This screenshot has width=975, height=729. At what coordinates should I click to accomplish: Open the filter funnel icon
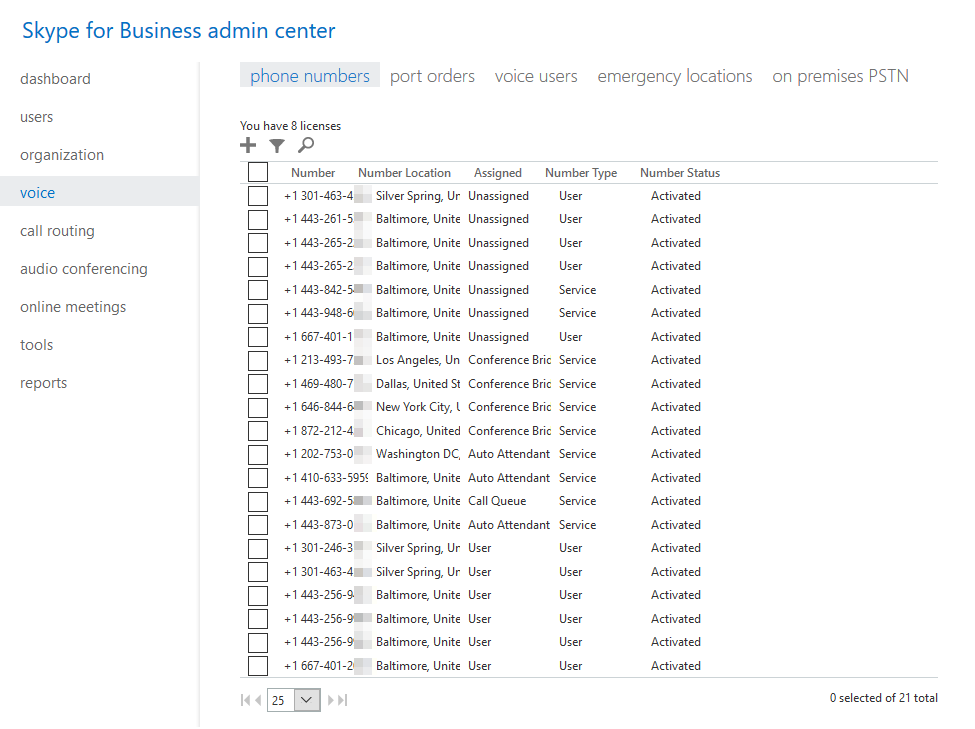click(x=276, y=145)
